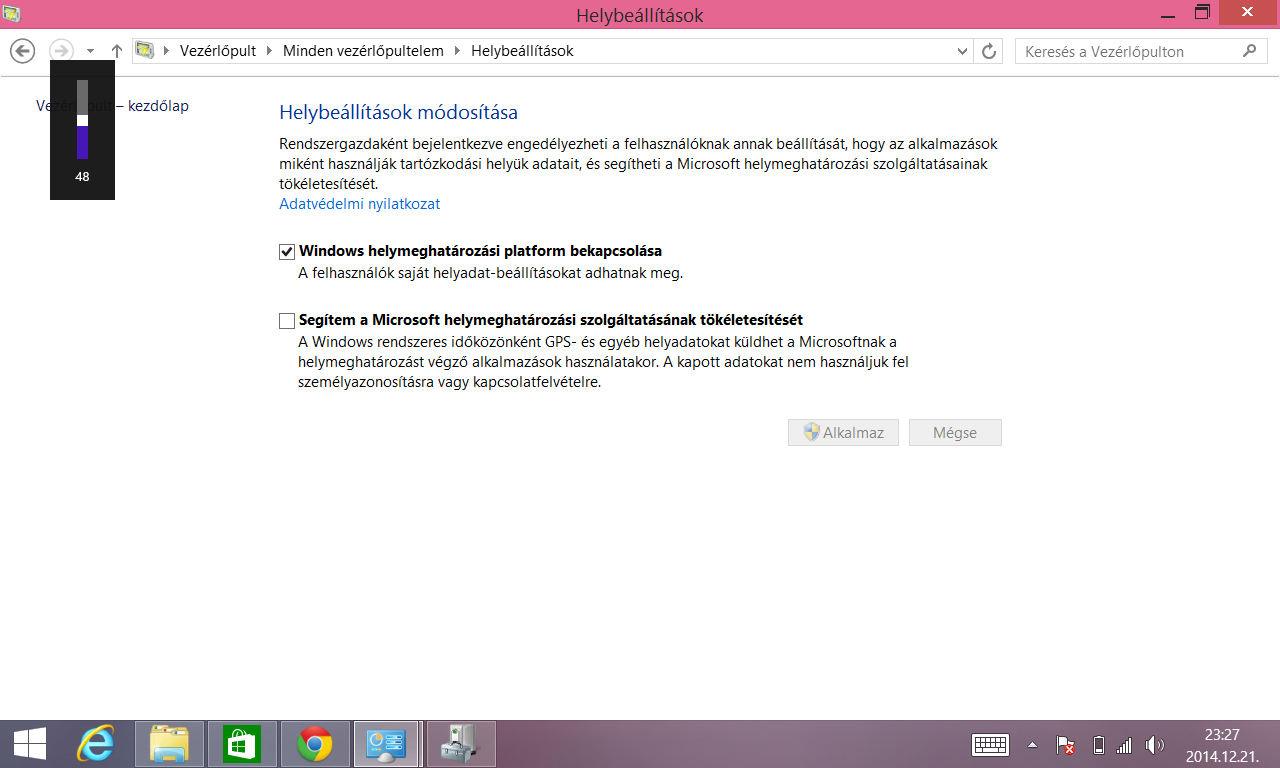Image resolution: width=1280 pixels, height=768 pixels.
Task: Open the touch keyboard icon
Action: 990,745
